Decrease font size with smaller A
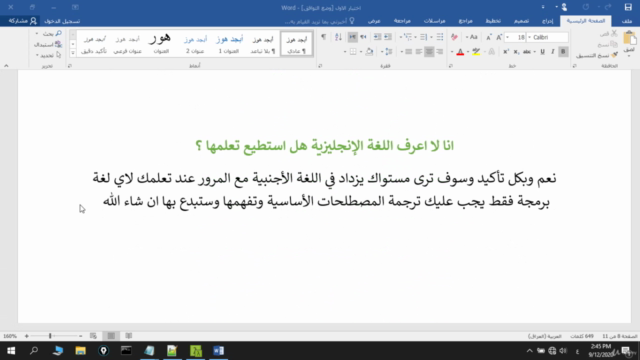Screen dimensions: 640x360 (x=489, y=37)
